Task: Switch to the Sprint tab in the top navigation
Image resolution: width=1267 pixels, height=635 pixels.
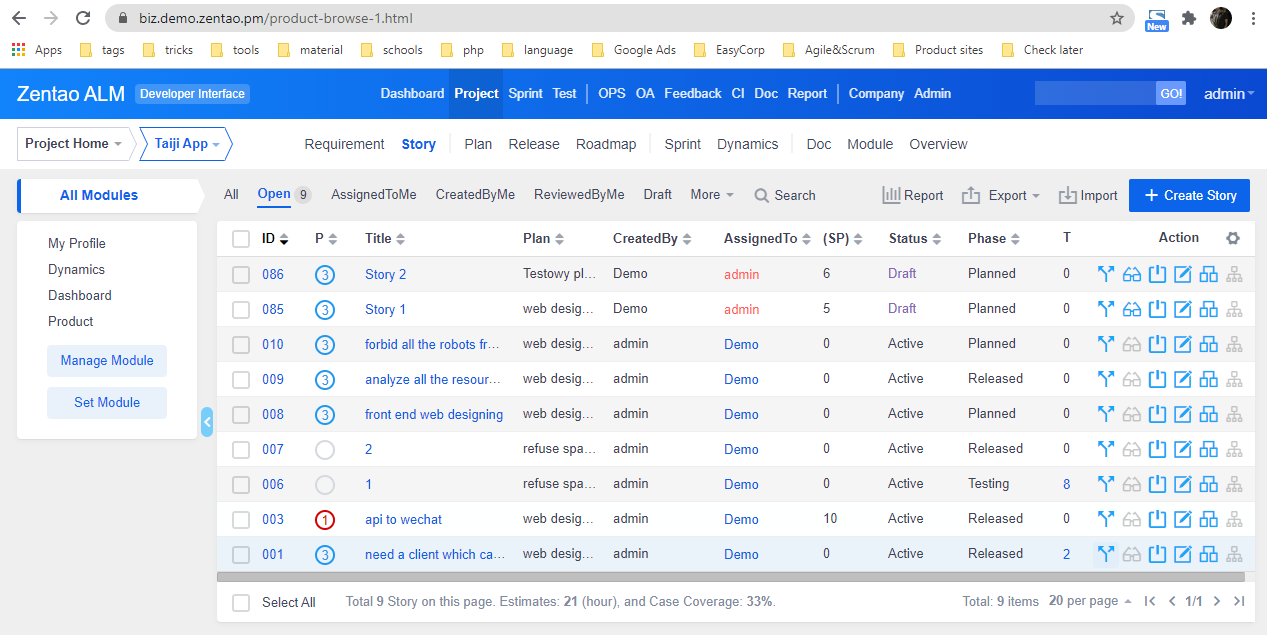Action: pos(525,94)
